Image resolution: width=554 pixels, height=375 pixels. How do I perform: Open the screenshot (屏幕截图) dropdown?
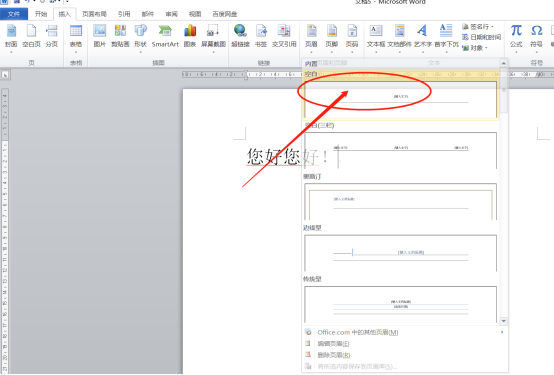point(213,38)
